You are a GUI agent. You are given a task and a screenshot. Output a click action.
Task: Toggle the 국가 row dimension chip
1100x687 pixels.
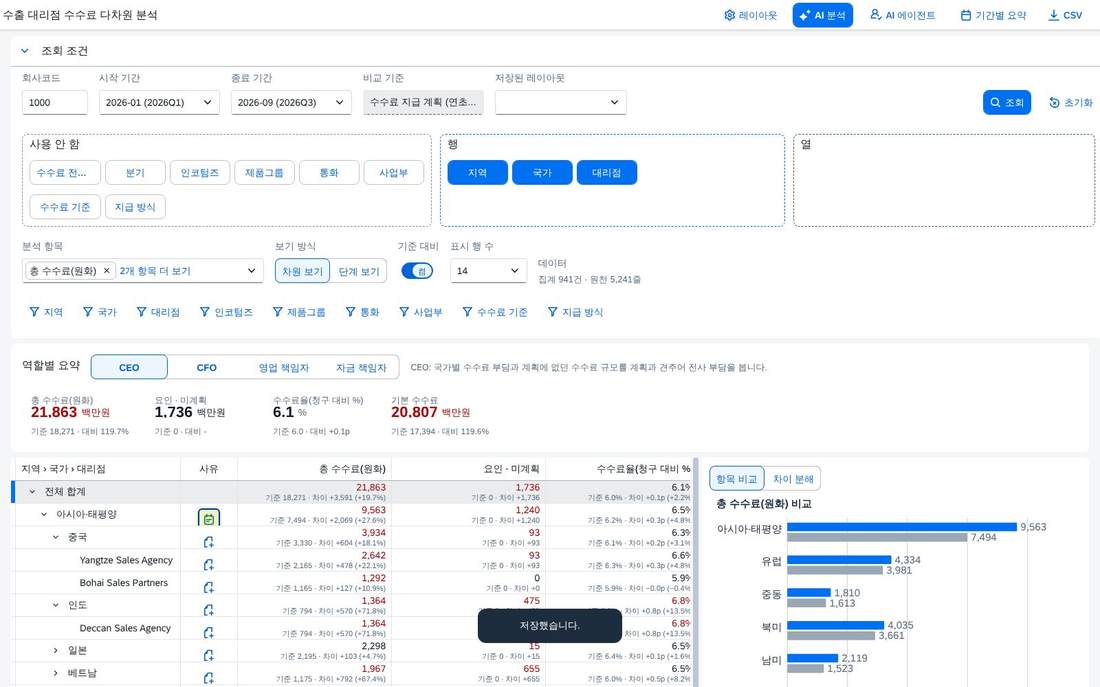(542, 173)
